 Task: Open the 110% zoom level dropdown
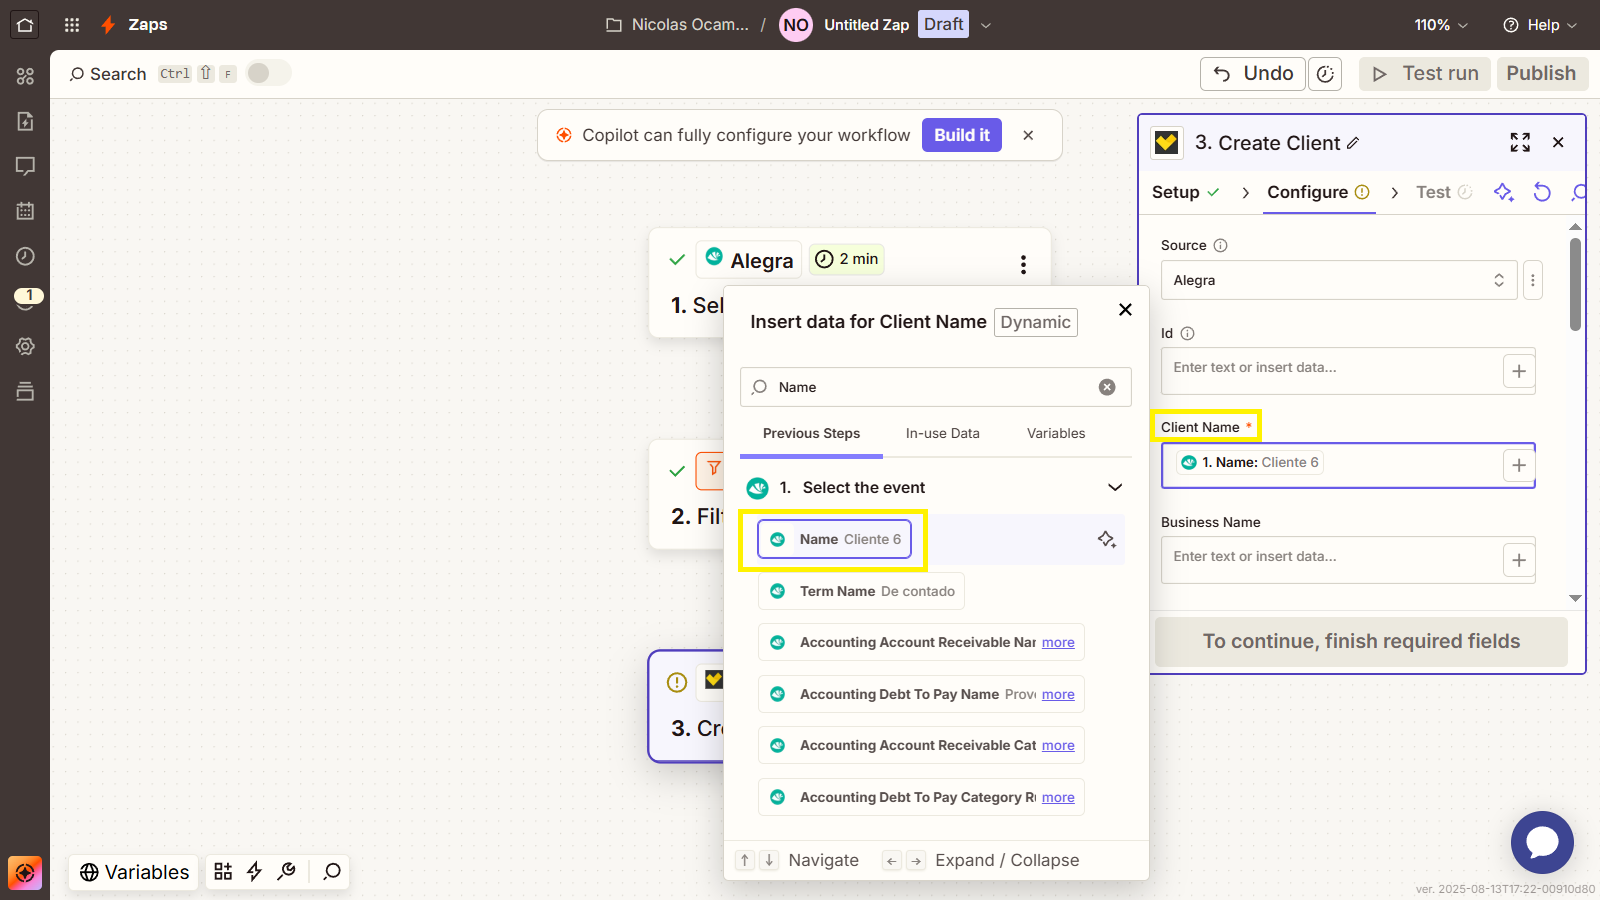1441,25
